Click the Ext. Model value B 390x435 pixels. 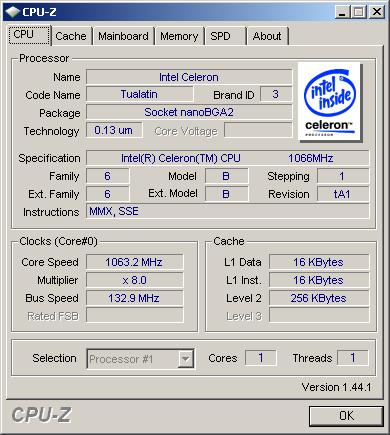226,194
